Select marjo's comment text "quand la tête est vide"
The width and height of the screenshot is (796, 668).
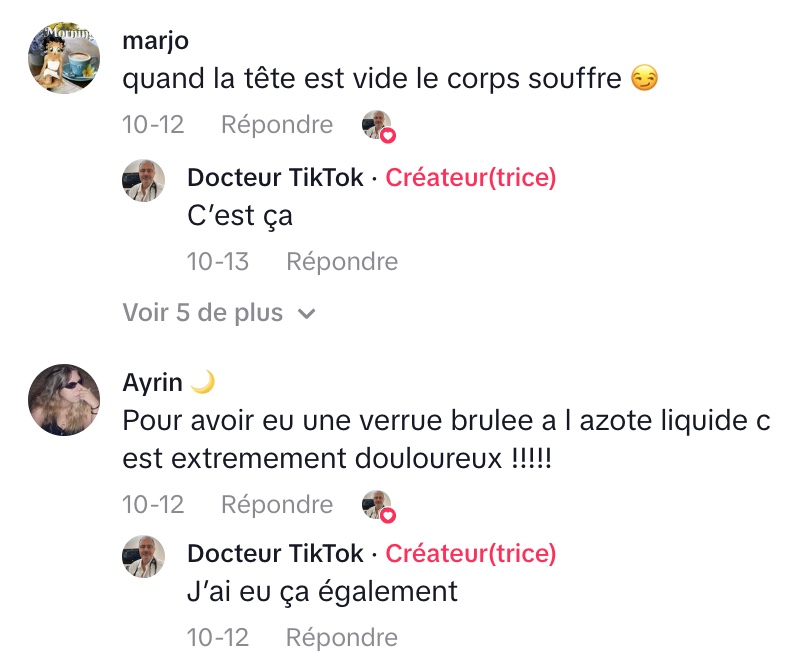point(372,79)
